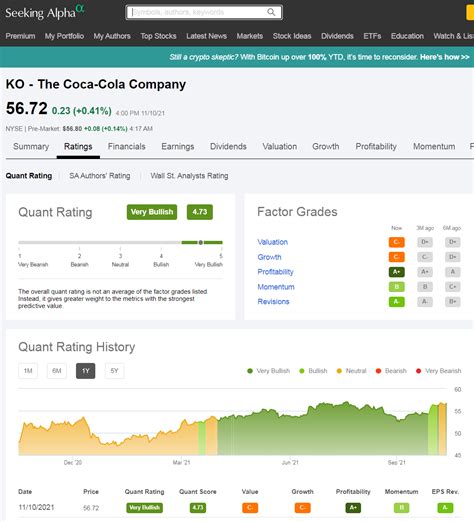Select the 1M history range button
Viewport: 474px width, 522px height.
(x=28, y=371)
